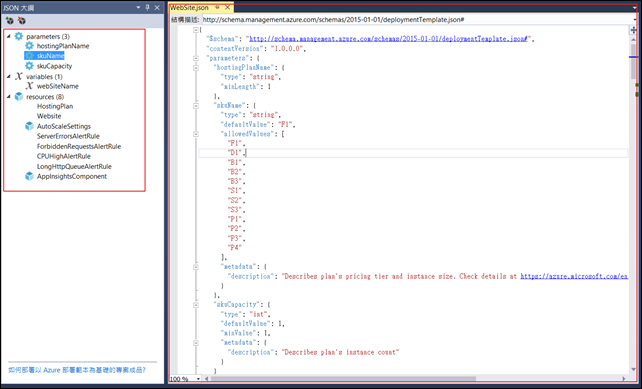Click the "S1" allowed value in code
Image resolution: width=642 pixels, height=389 pixels.
236,190
